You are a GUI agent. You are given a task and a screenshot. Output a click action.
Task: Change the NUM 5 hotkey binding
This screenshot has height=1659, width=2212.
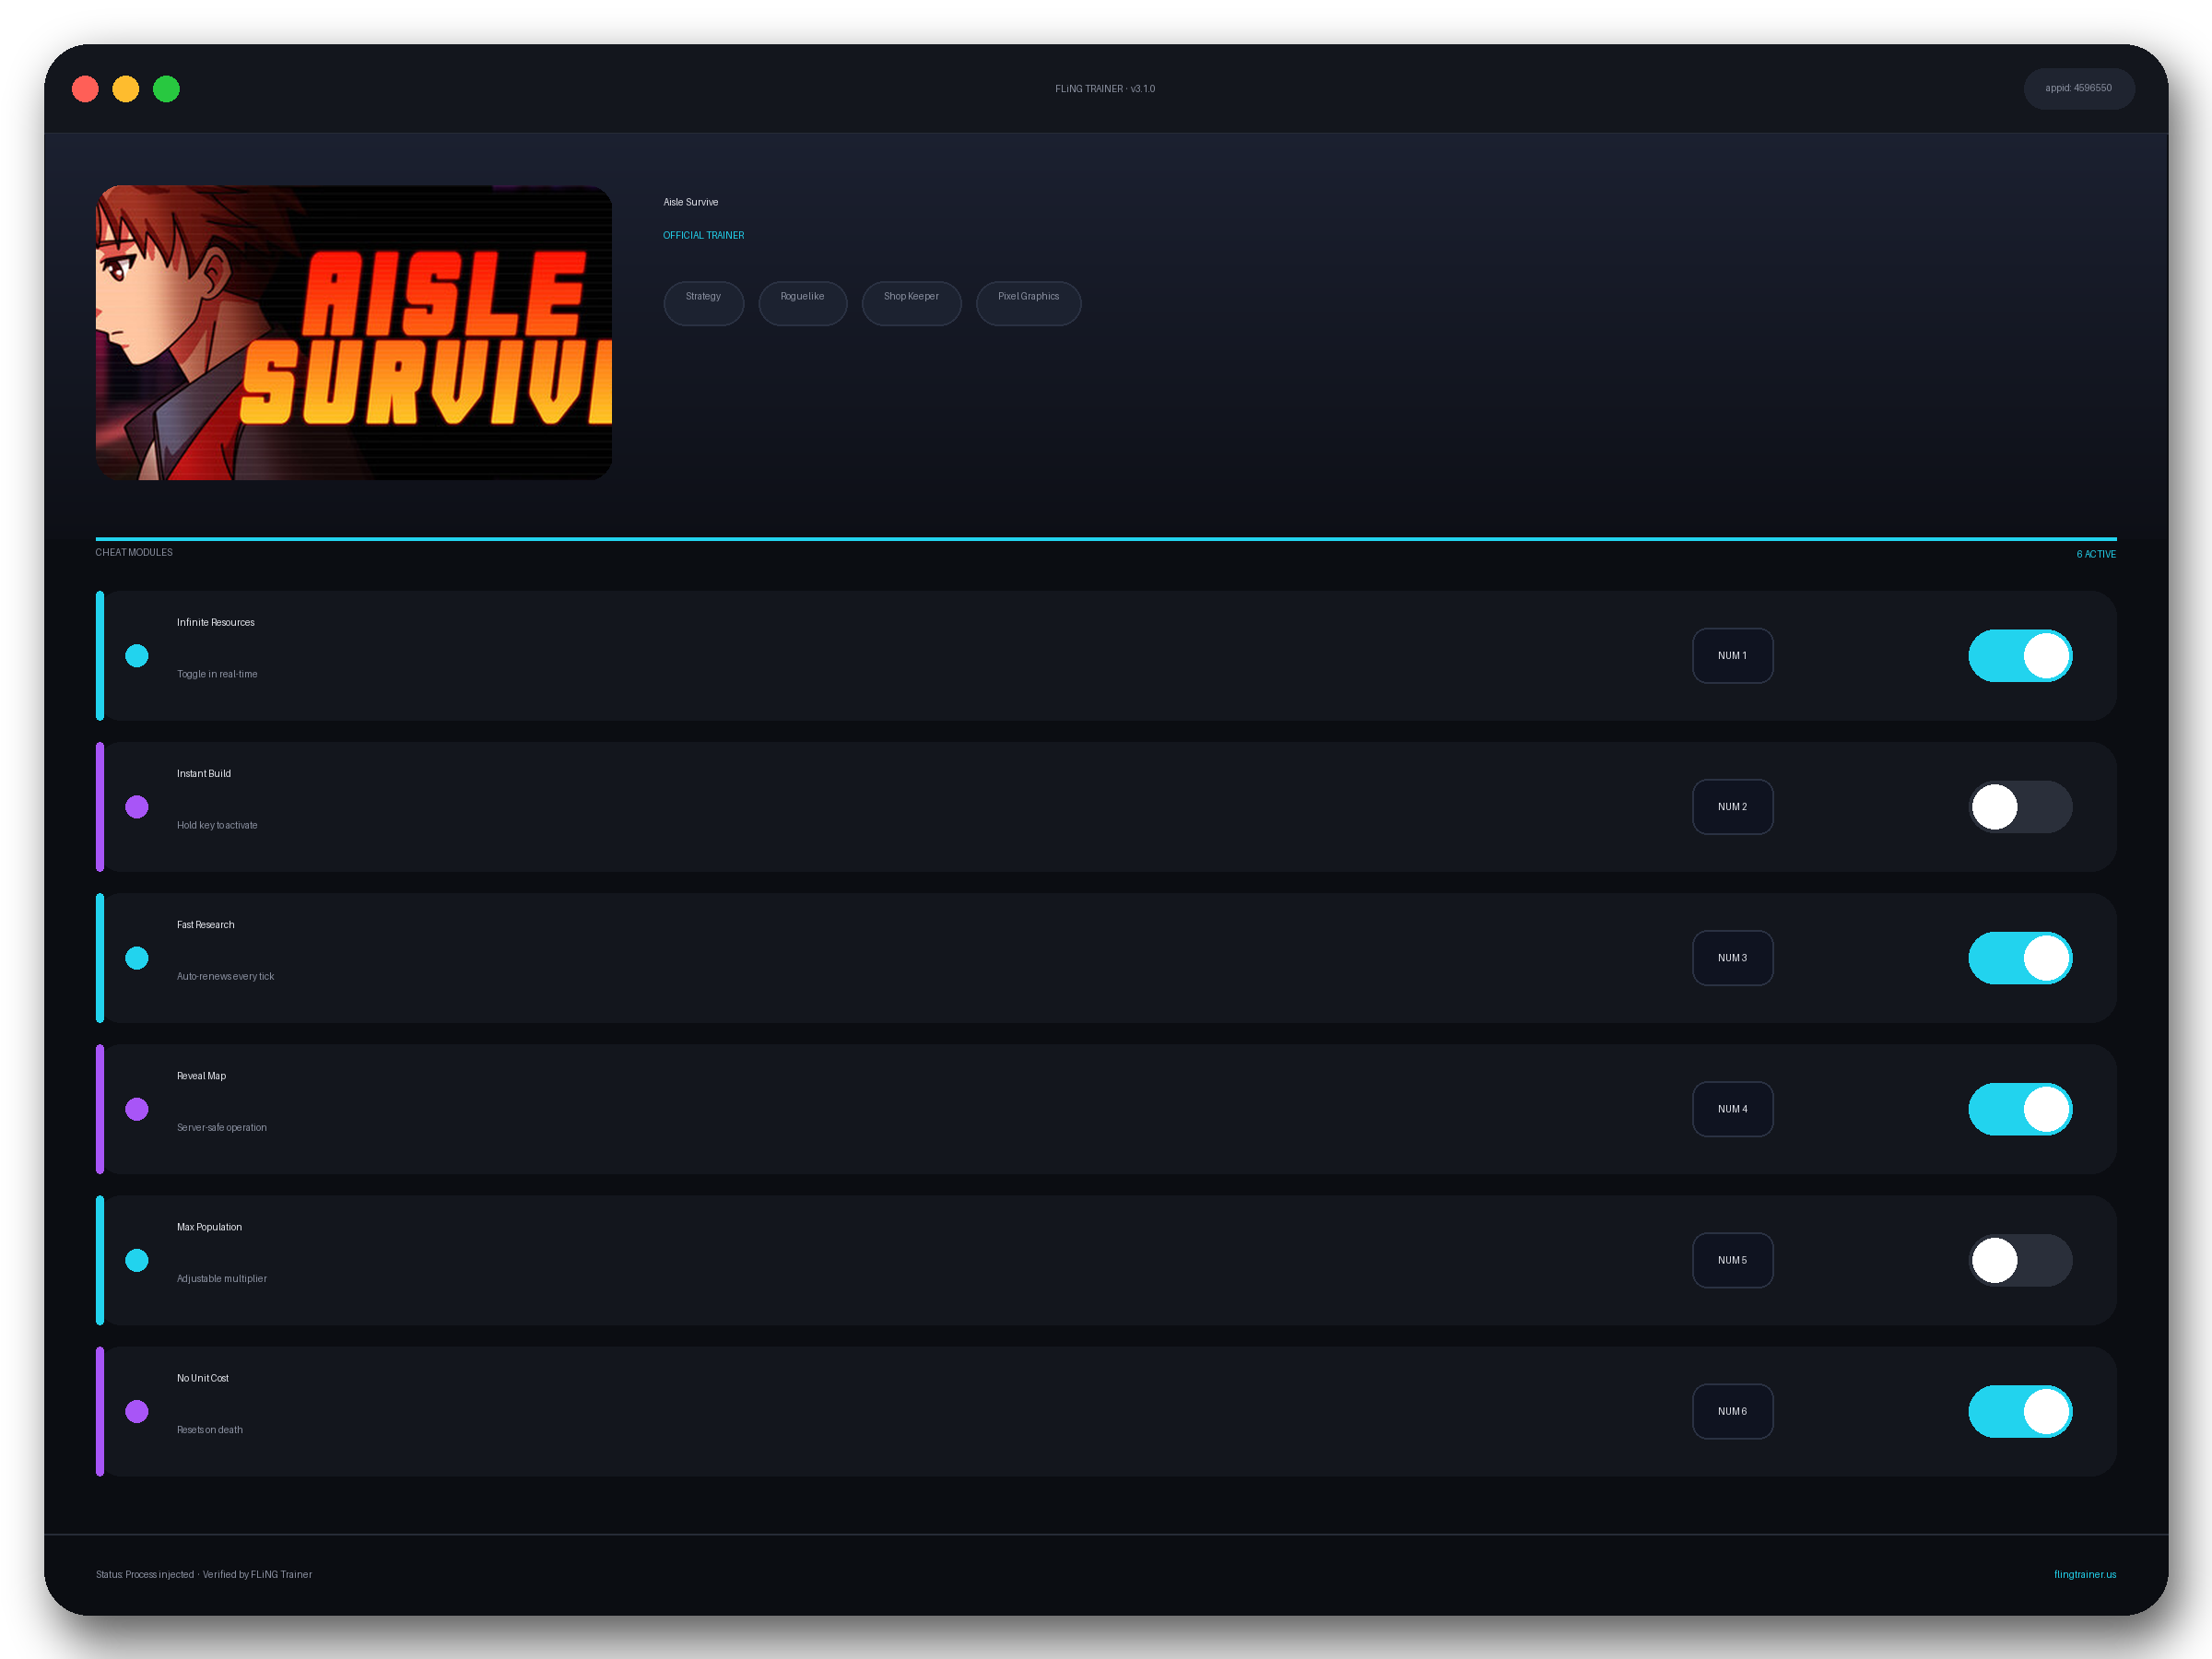(1732, 1260)
